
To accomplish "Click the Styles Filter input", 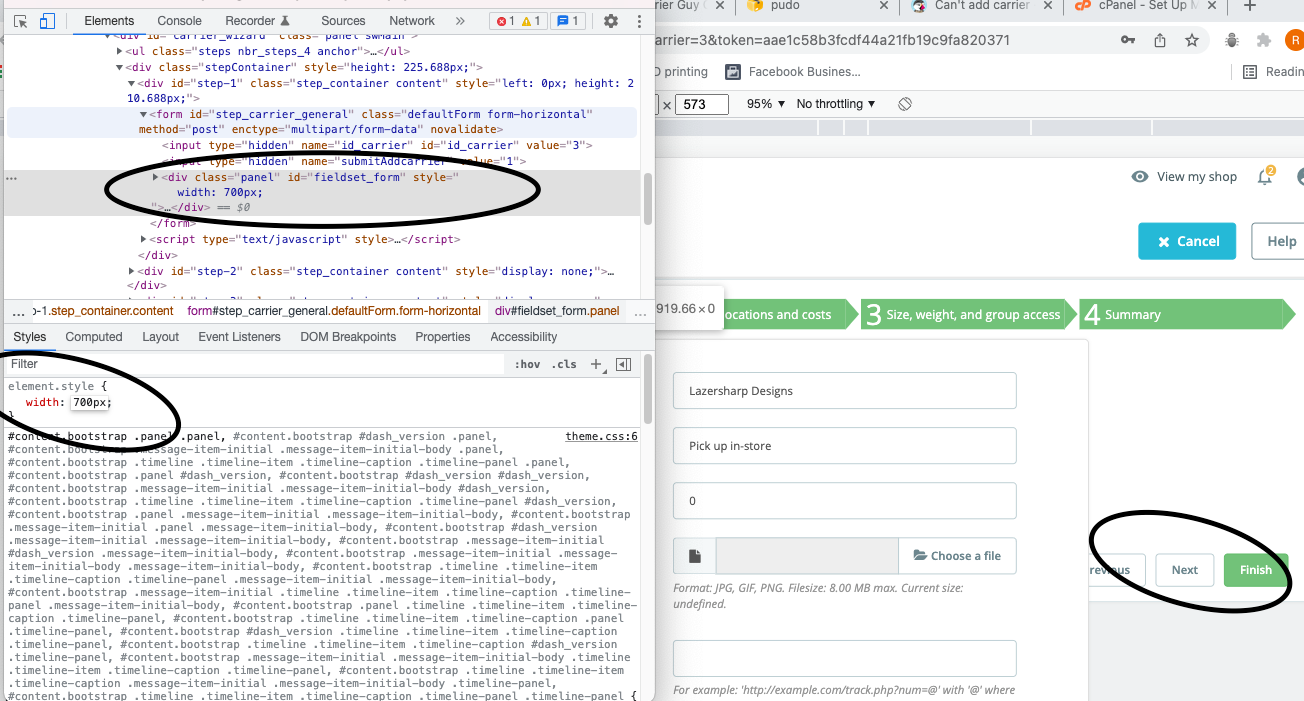I will point(255,365).
